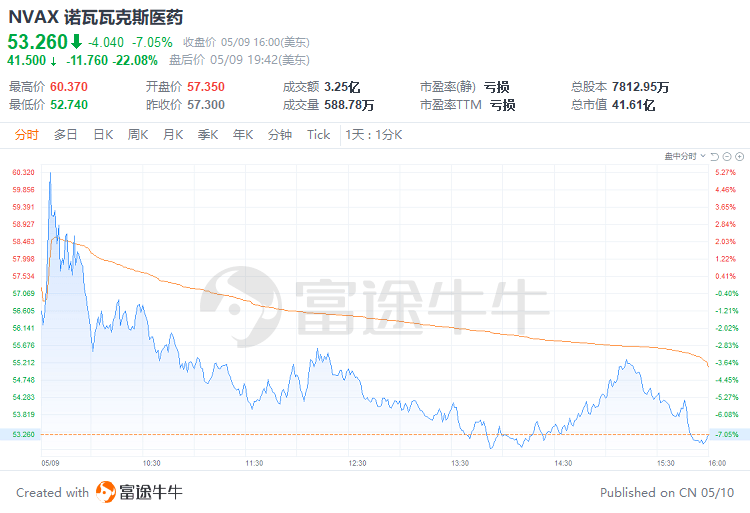Switch to the 多日 tab
This screenshot has width=750, height=513.
coord(66,135)
